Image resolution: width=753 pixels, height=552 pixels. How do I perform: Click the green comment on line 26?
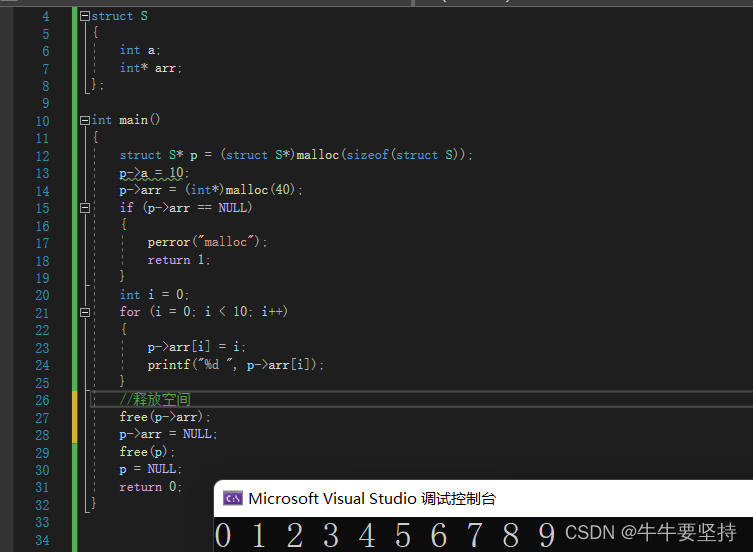point(155,399)
